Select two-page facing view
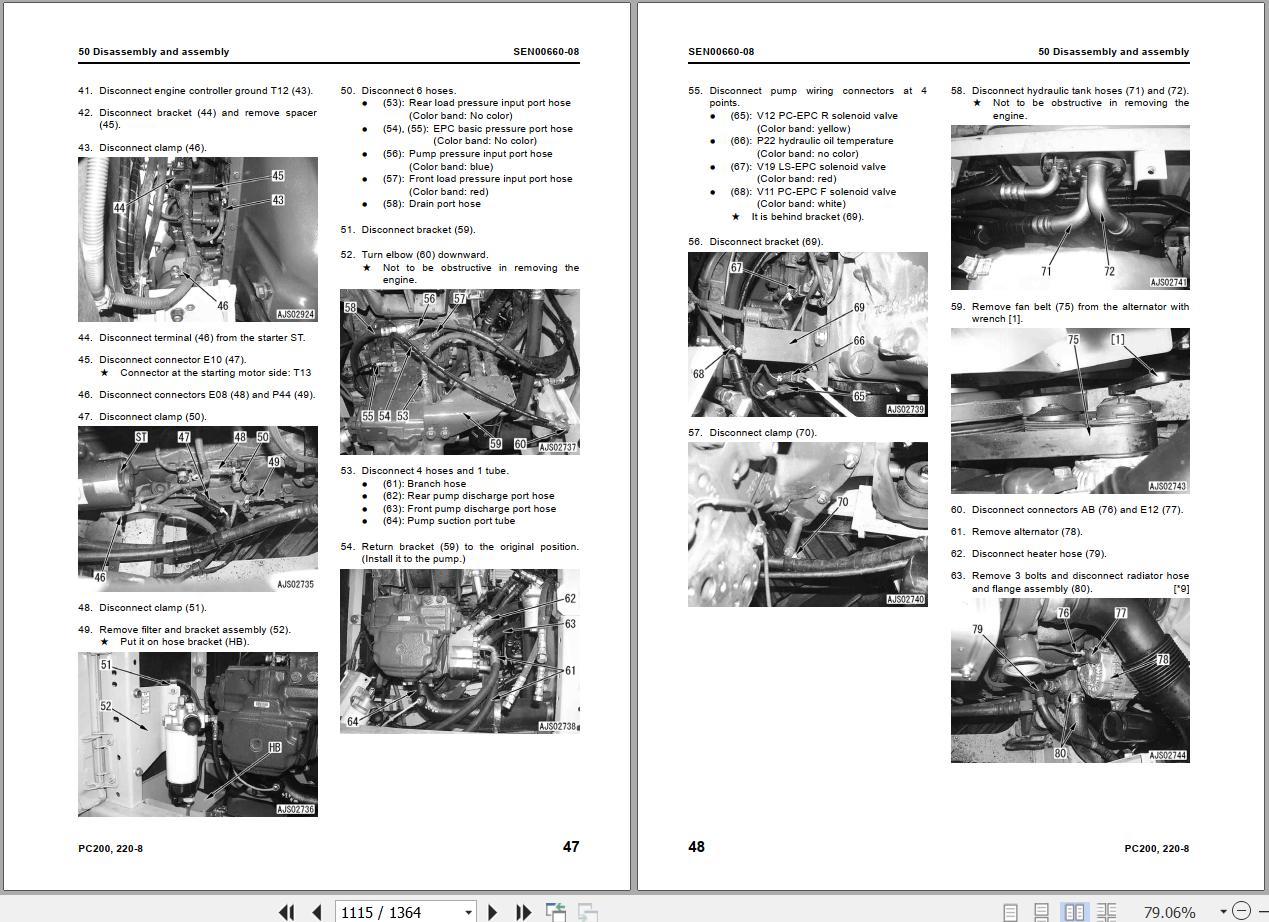The height and width of the screenshot is (922, 1269). [1074, 912]
